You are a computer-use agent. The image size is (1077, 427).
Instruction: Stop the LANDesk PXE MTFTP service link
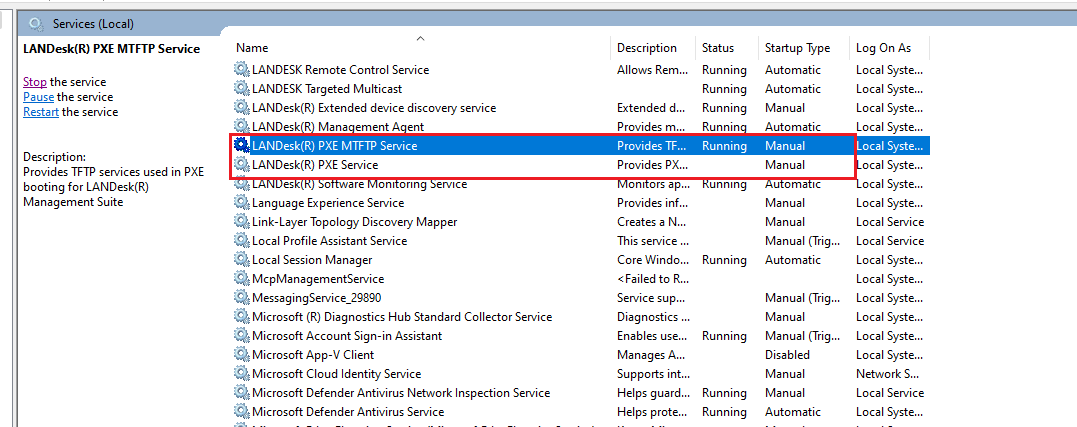pos(35,82)
